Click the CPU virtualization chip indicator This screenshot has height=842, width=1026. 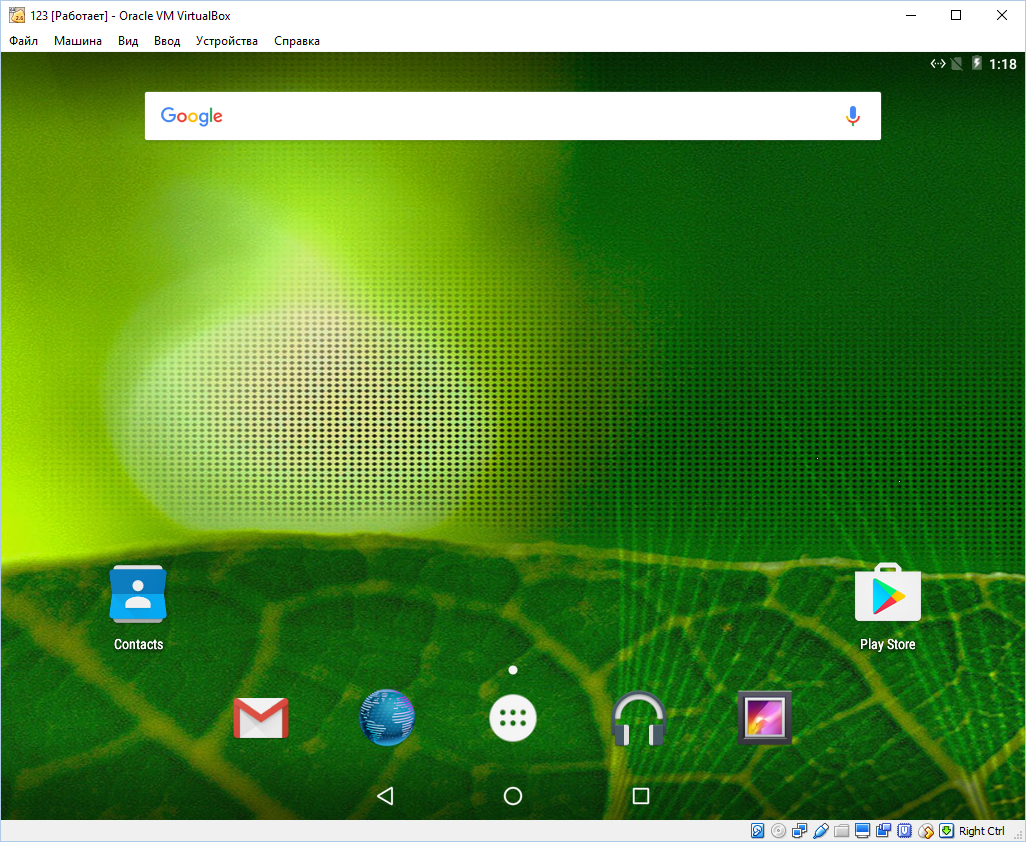coord(904,831)
